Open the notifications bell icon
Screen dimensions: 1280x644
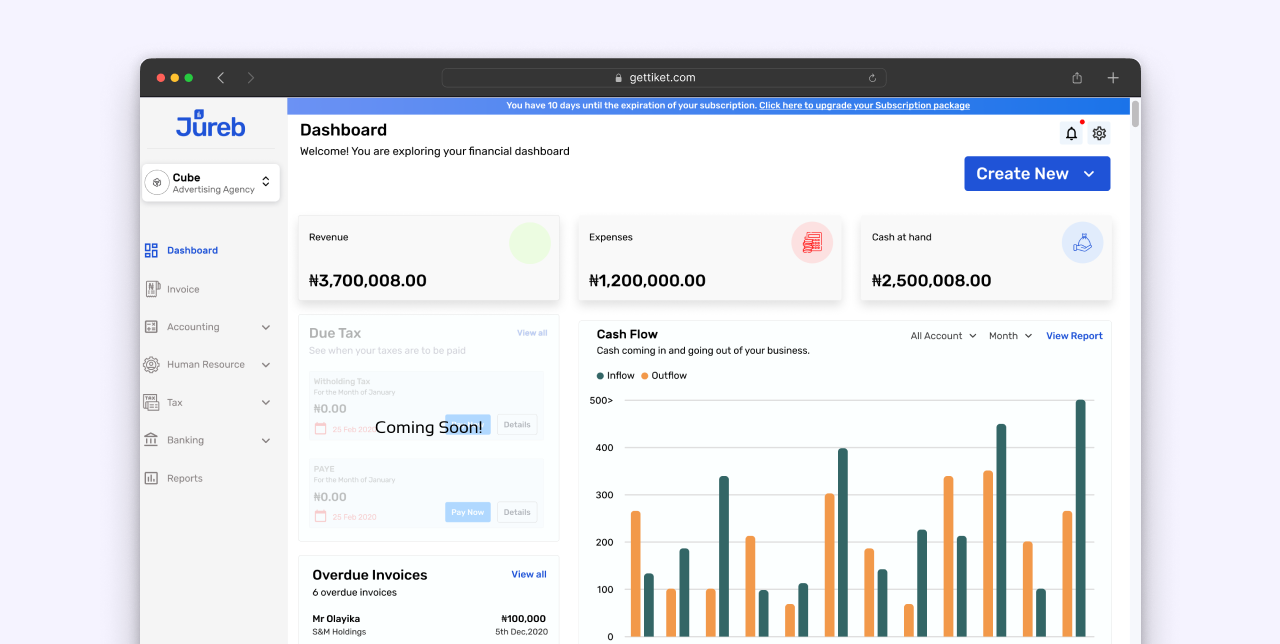tap(1071, 134)
